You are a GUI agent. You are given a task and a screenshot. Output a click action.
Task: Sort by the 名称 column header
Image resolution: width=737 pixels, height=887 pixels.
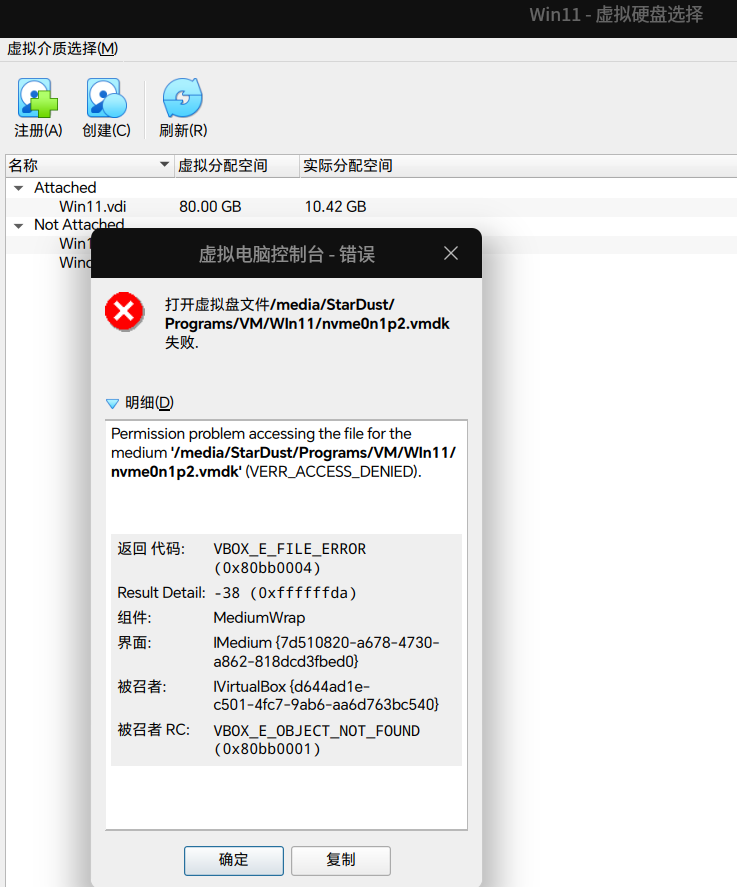[x=88, y=165]
